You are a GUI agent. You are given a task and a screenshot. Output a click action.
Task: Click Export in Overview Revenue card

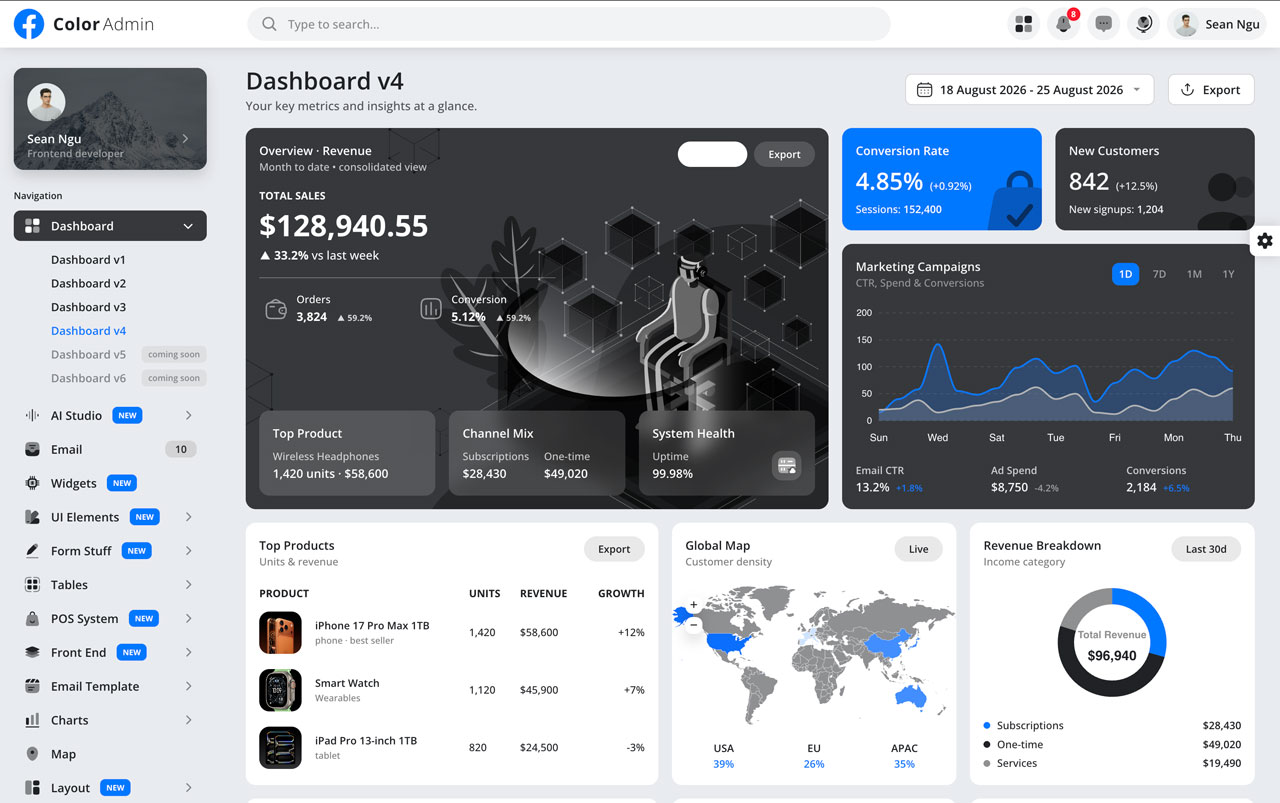[x=784, y=154]
